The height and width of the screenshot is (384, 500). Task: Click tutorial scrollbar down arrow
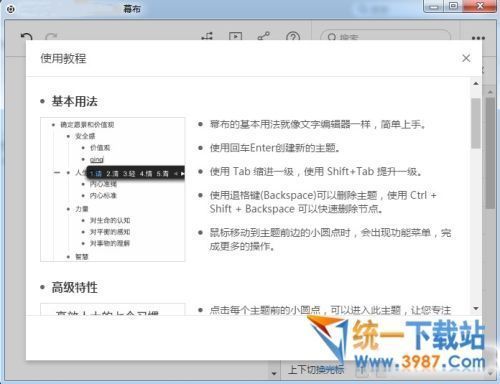tap(476, 309)
